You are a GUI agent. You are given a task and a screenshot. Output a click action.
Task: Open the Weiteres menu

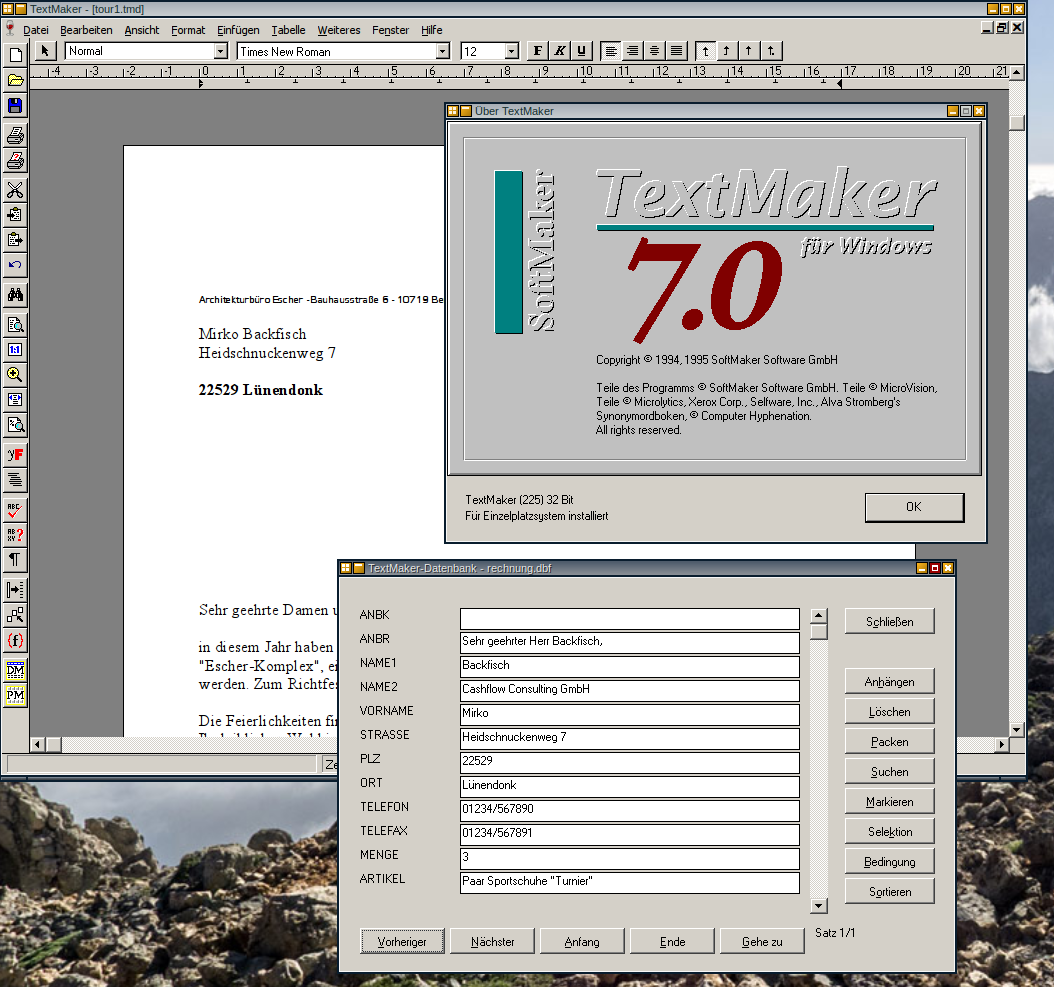[x=339, y=30]
